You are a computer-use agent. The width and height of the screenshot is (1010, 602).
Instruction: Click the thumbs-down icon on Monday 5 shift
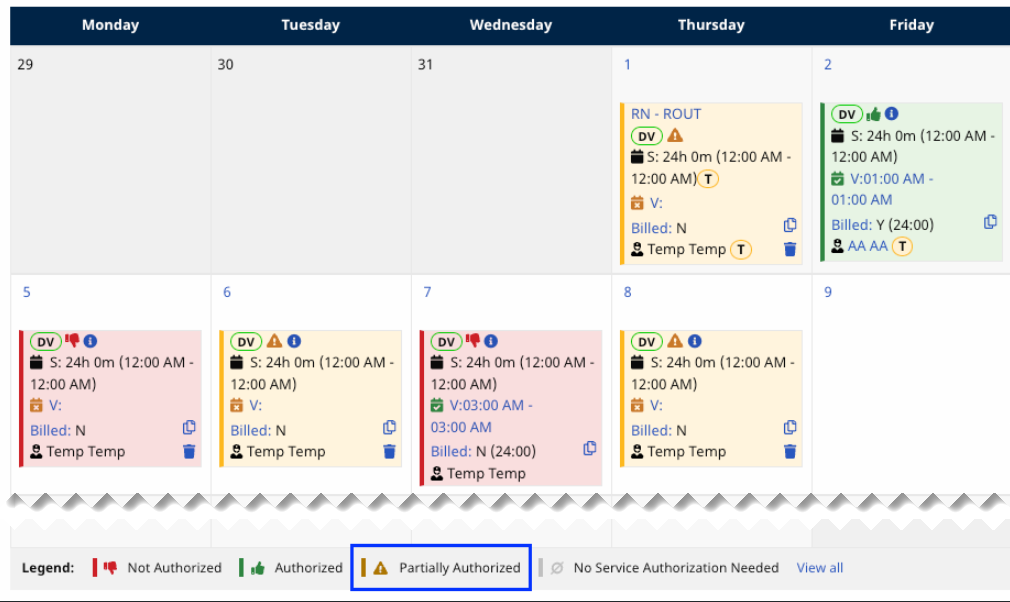(72, 341)
